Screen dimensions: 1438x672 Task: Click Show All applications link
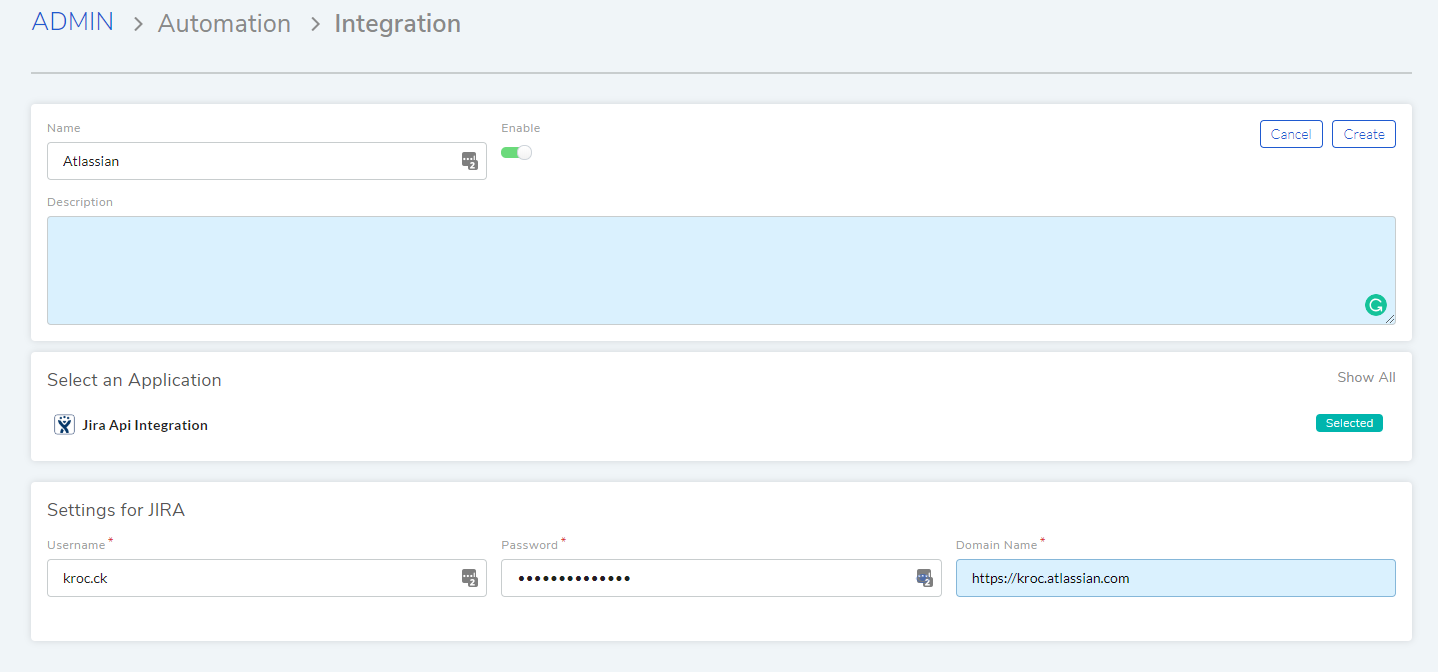pyautogui.click(x=1366, y=377)
